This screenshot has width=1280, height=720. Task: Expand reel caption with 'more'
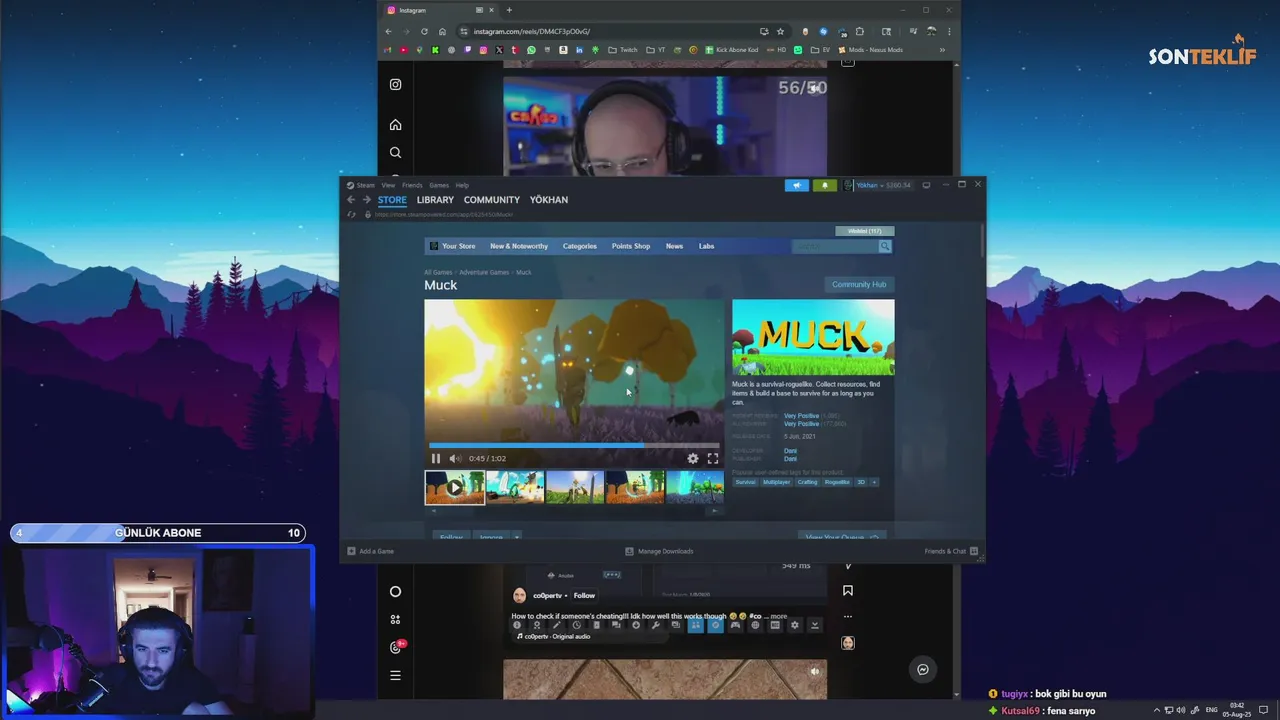click(x=778, y=616)
